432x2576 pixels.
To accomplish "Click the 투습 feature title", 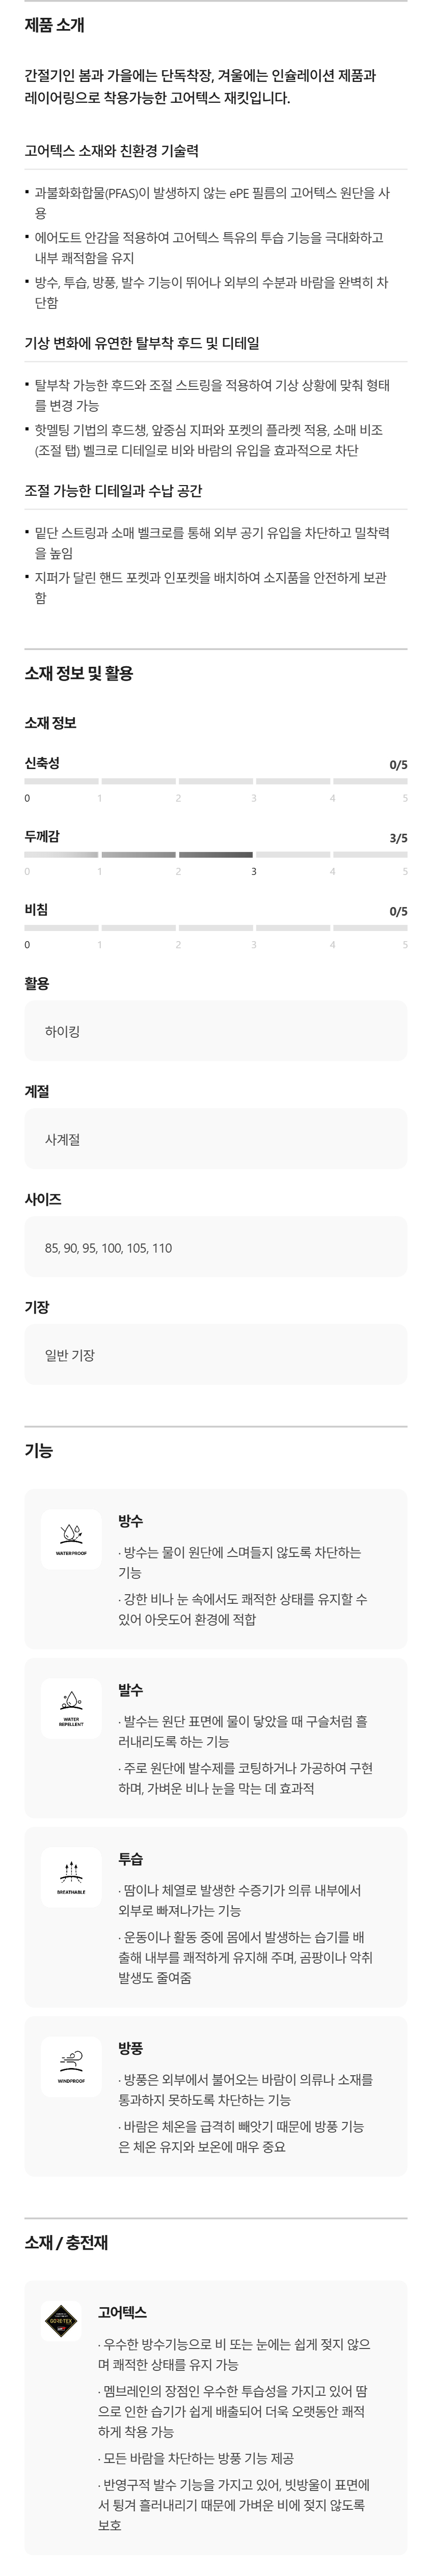I will tap(131, 1859).
